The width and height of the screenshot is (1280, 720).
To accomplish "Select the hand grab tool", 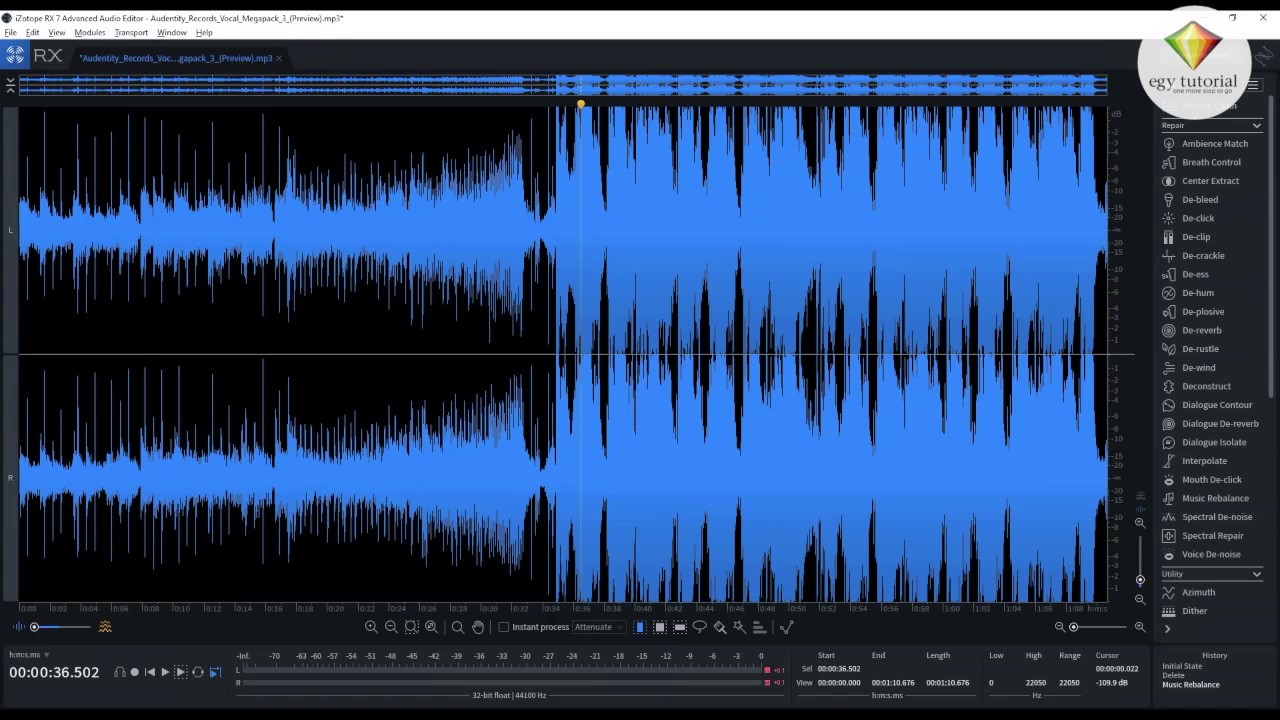I will 478,627.
